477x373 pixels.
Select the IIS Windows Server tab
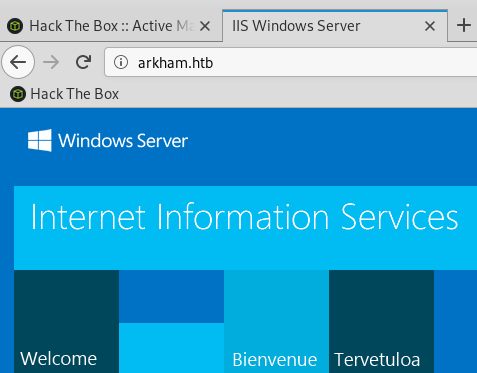[335, 26]
